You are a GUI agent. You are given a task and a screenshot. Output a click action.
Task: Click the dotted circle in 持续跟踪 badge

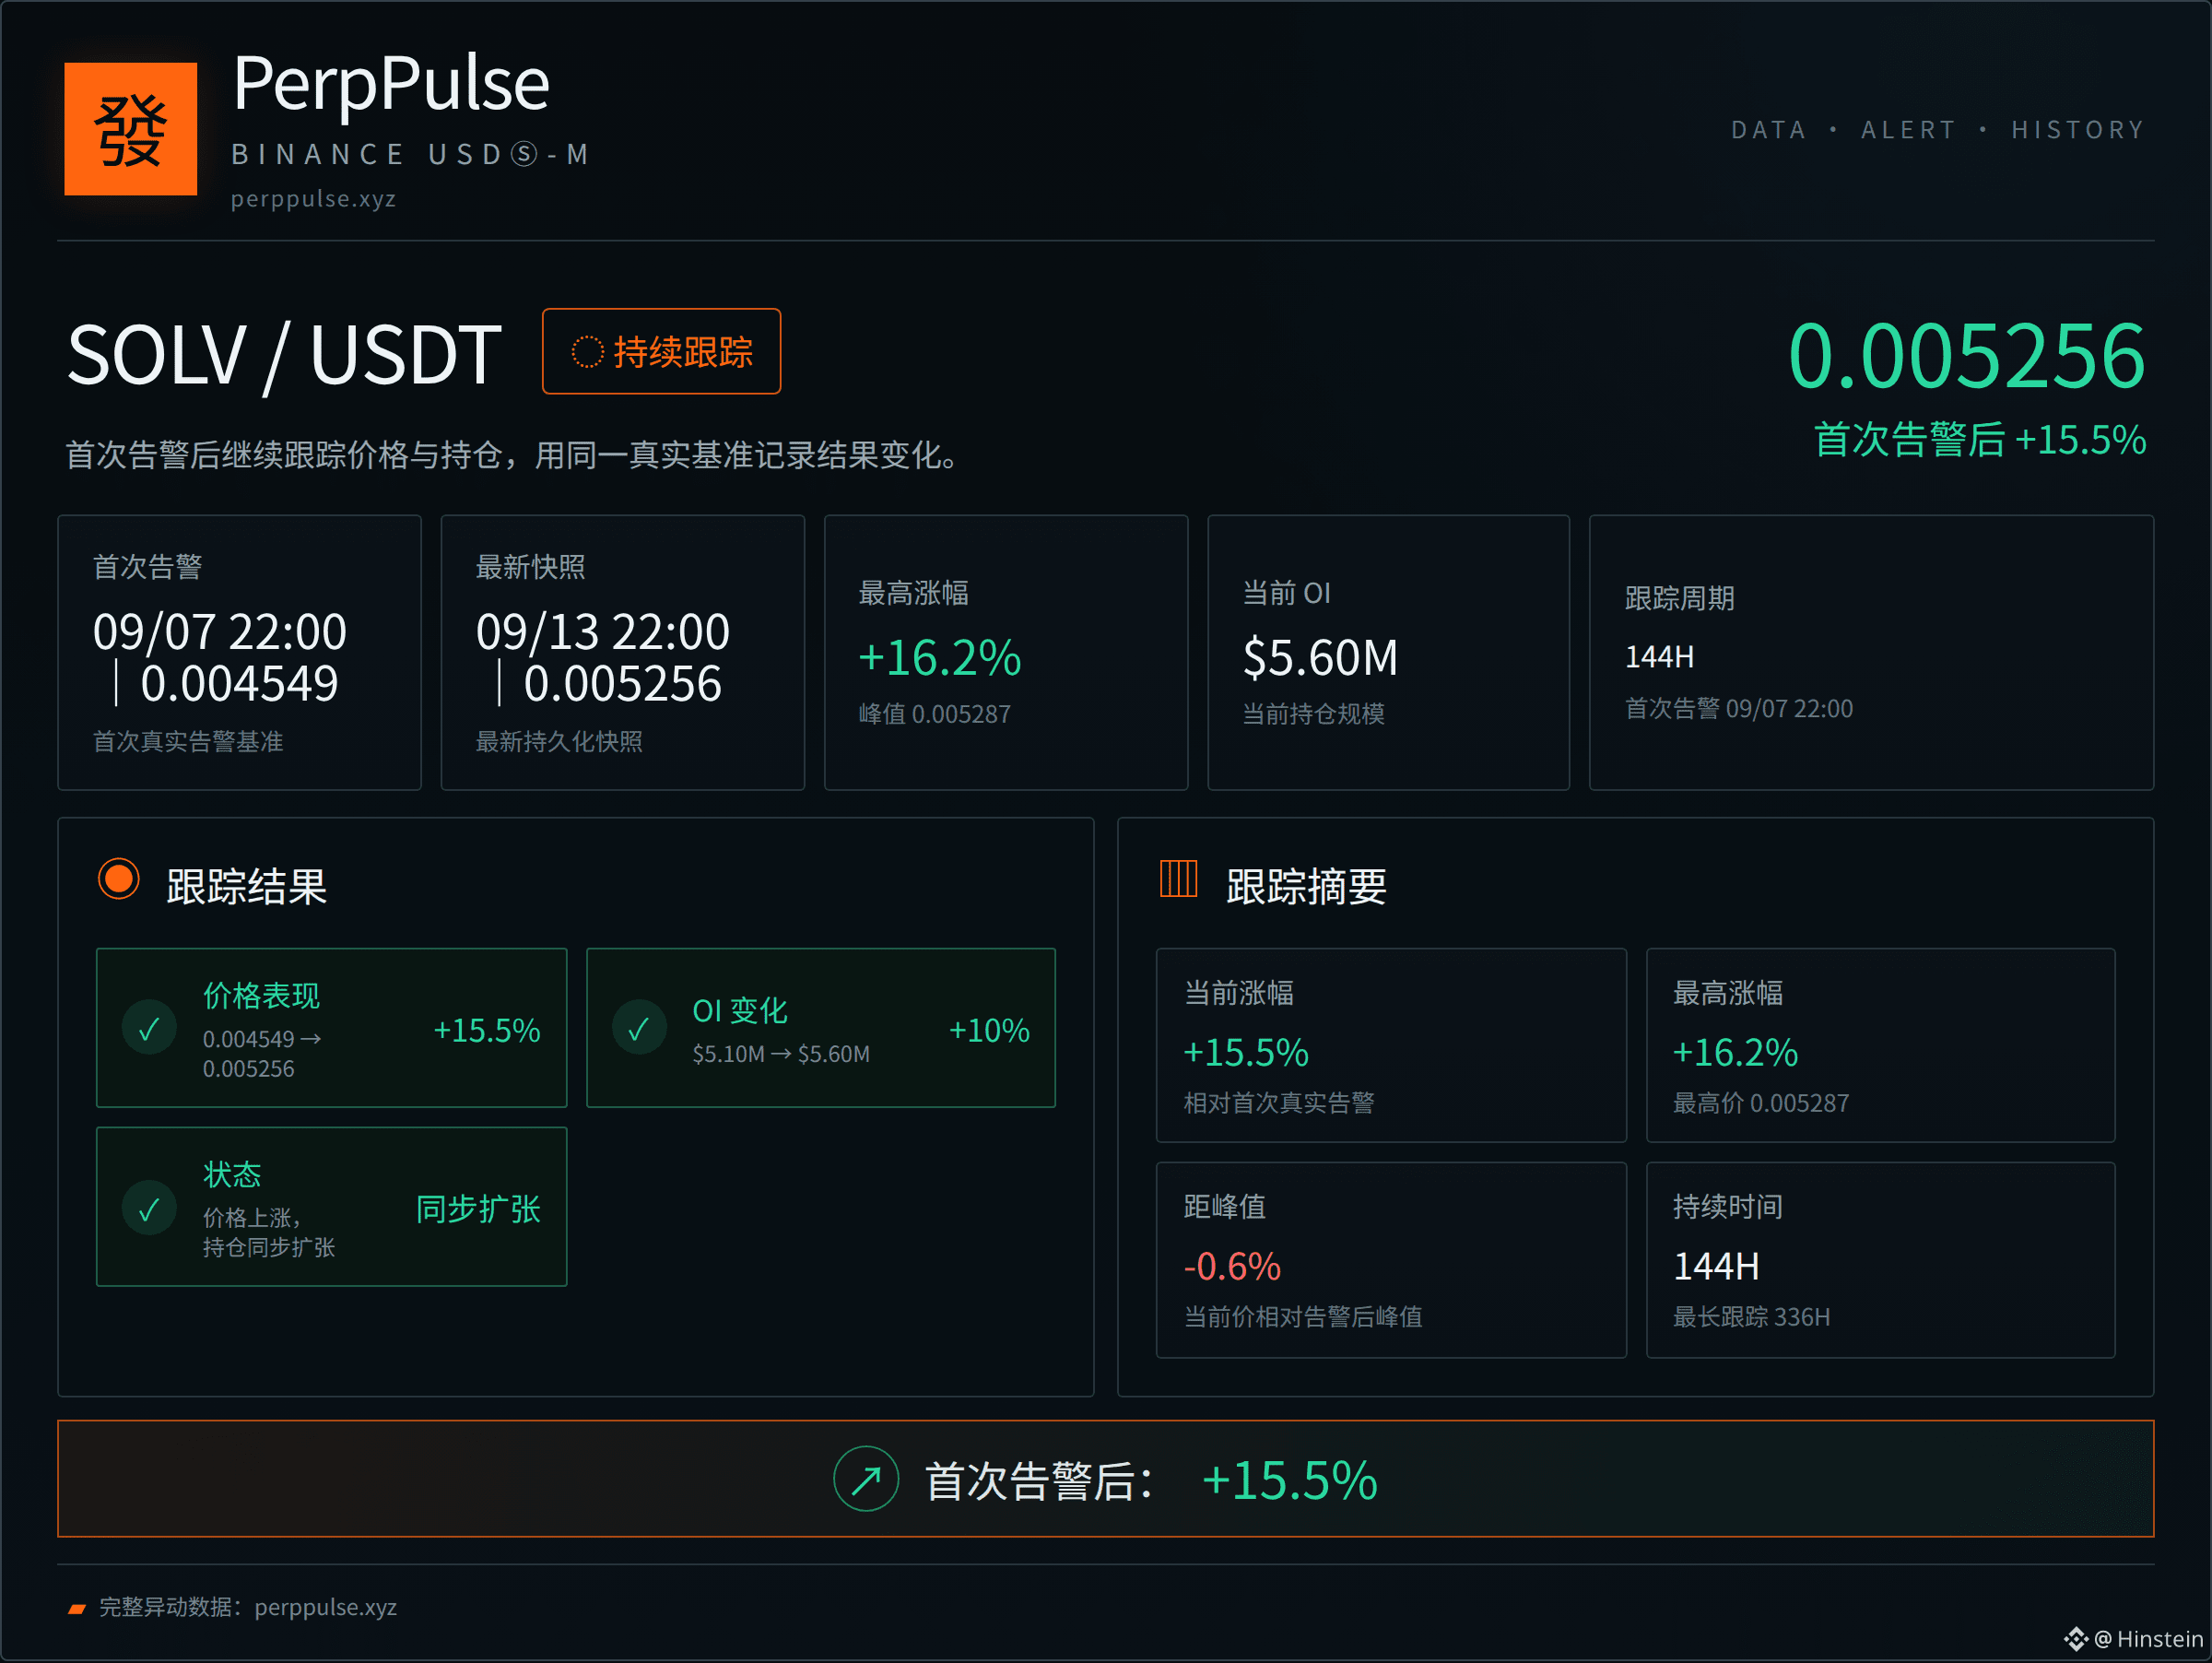point(588,352)
